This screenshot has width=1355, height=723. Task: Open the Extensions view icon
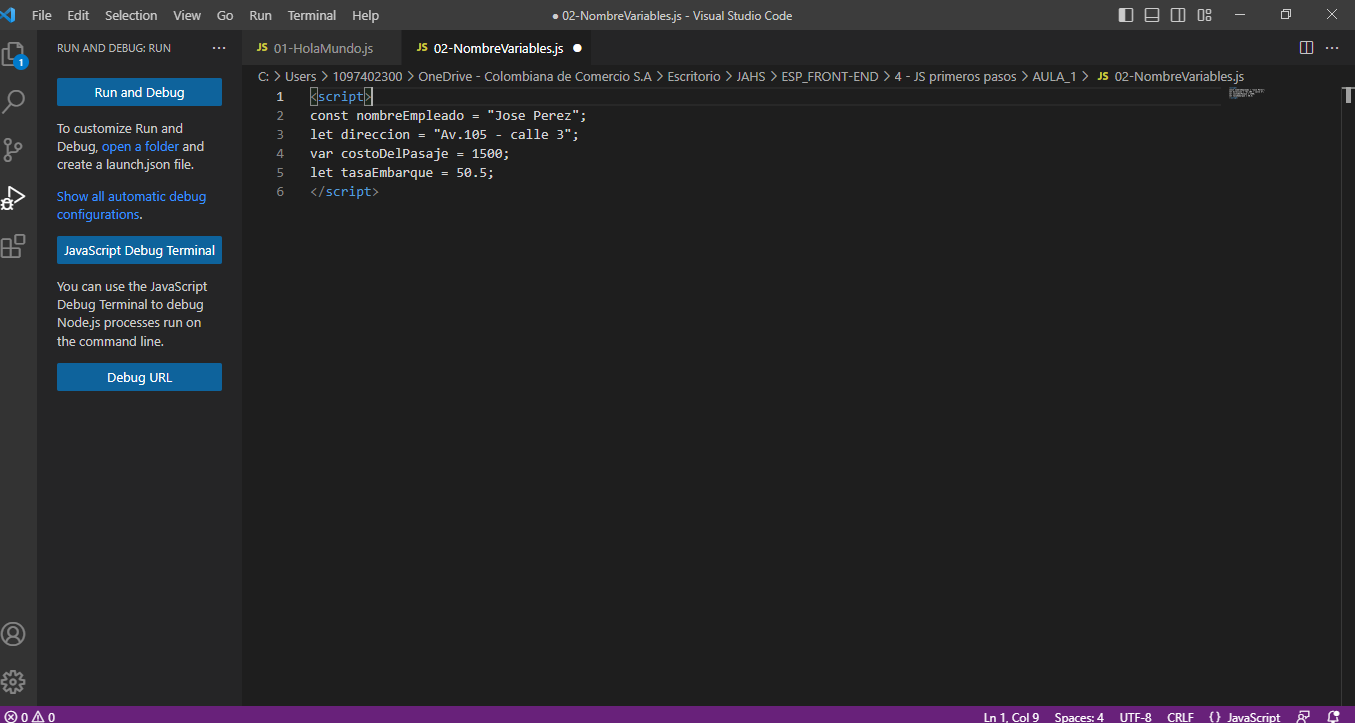coord(14,245)
